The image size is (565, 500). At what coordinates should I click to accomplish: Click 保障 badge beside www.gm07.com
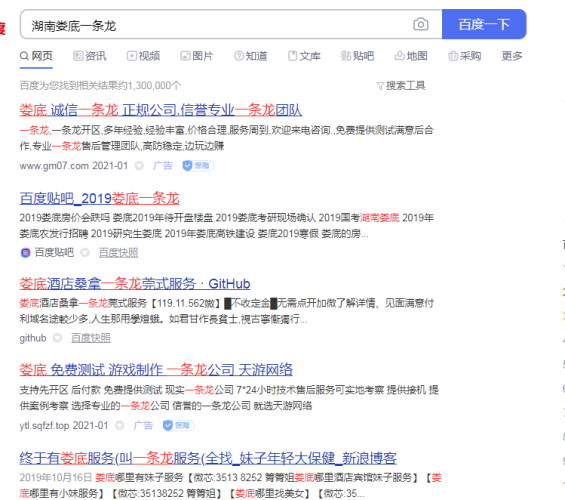click(198, 166)
